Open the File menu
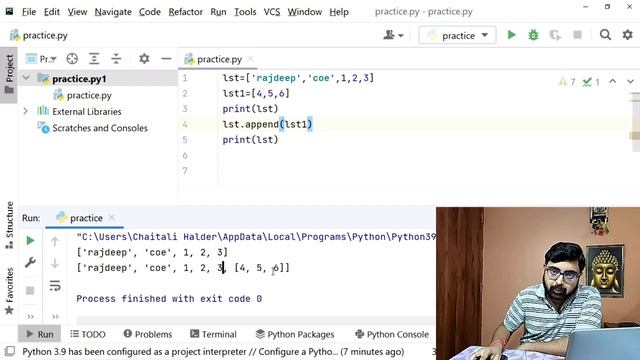The height and width of the screenshot is (360, 640). pos(29,12)
